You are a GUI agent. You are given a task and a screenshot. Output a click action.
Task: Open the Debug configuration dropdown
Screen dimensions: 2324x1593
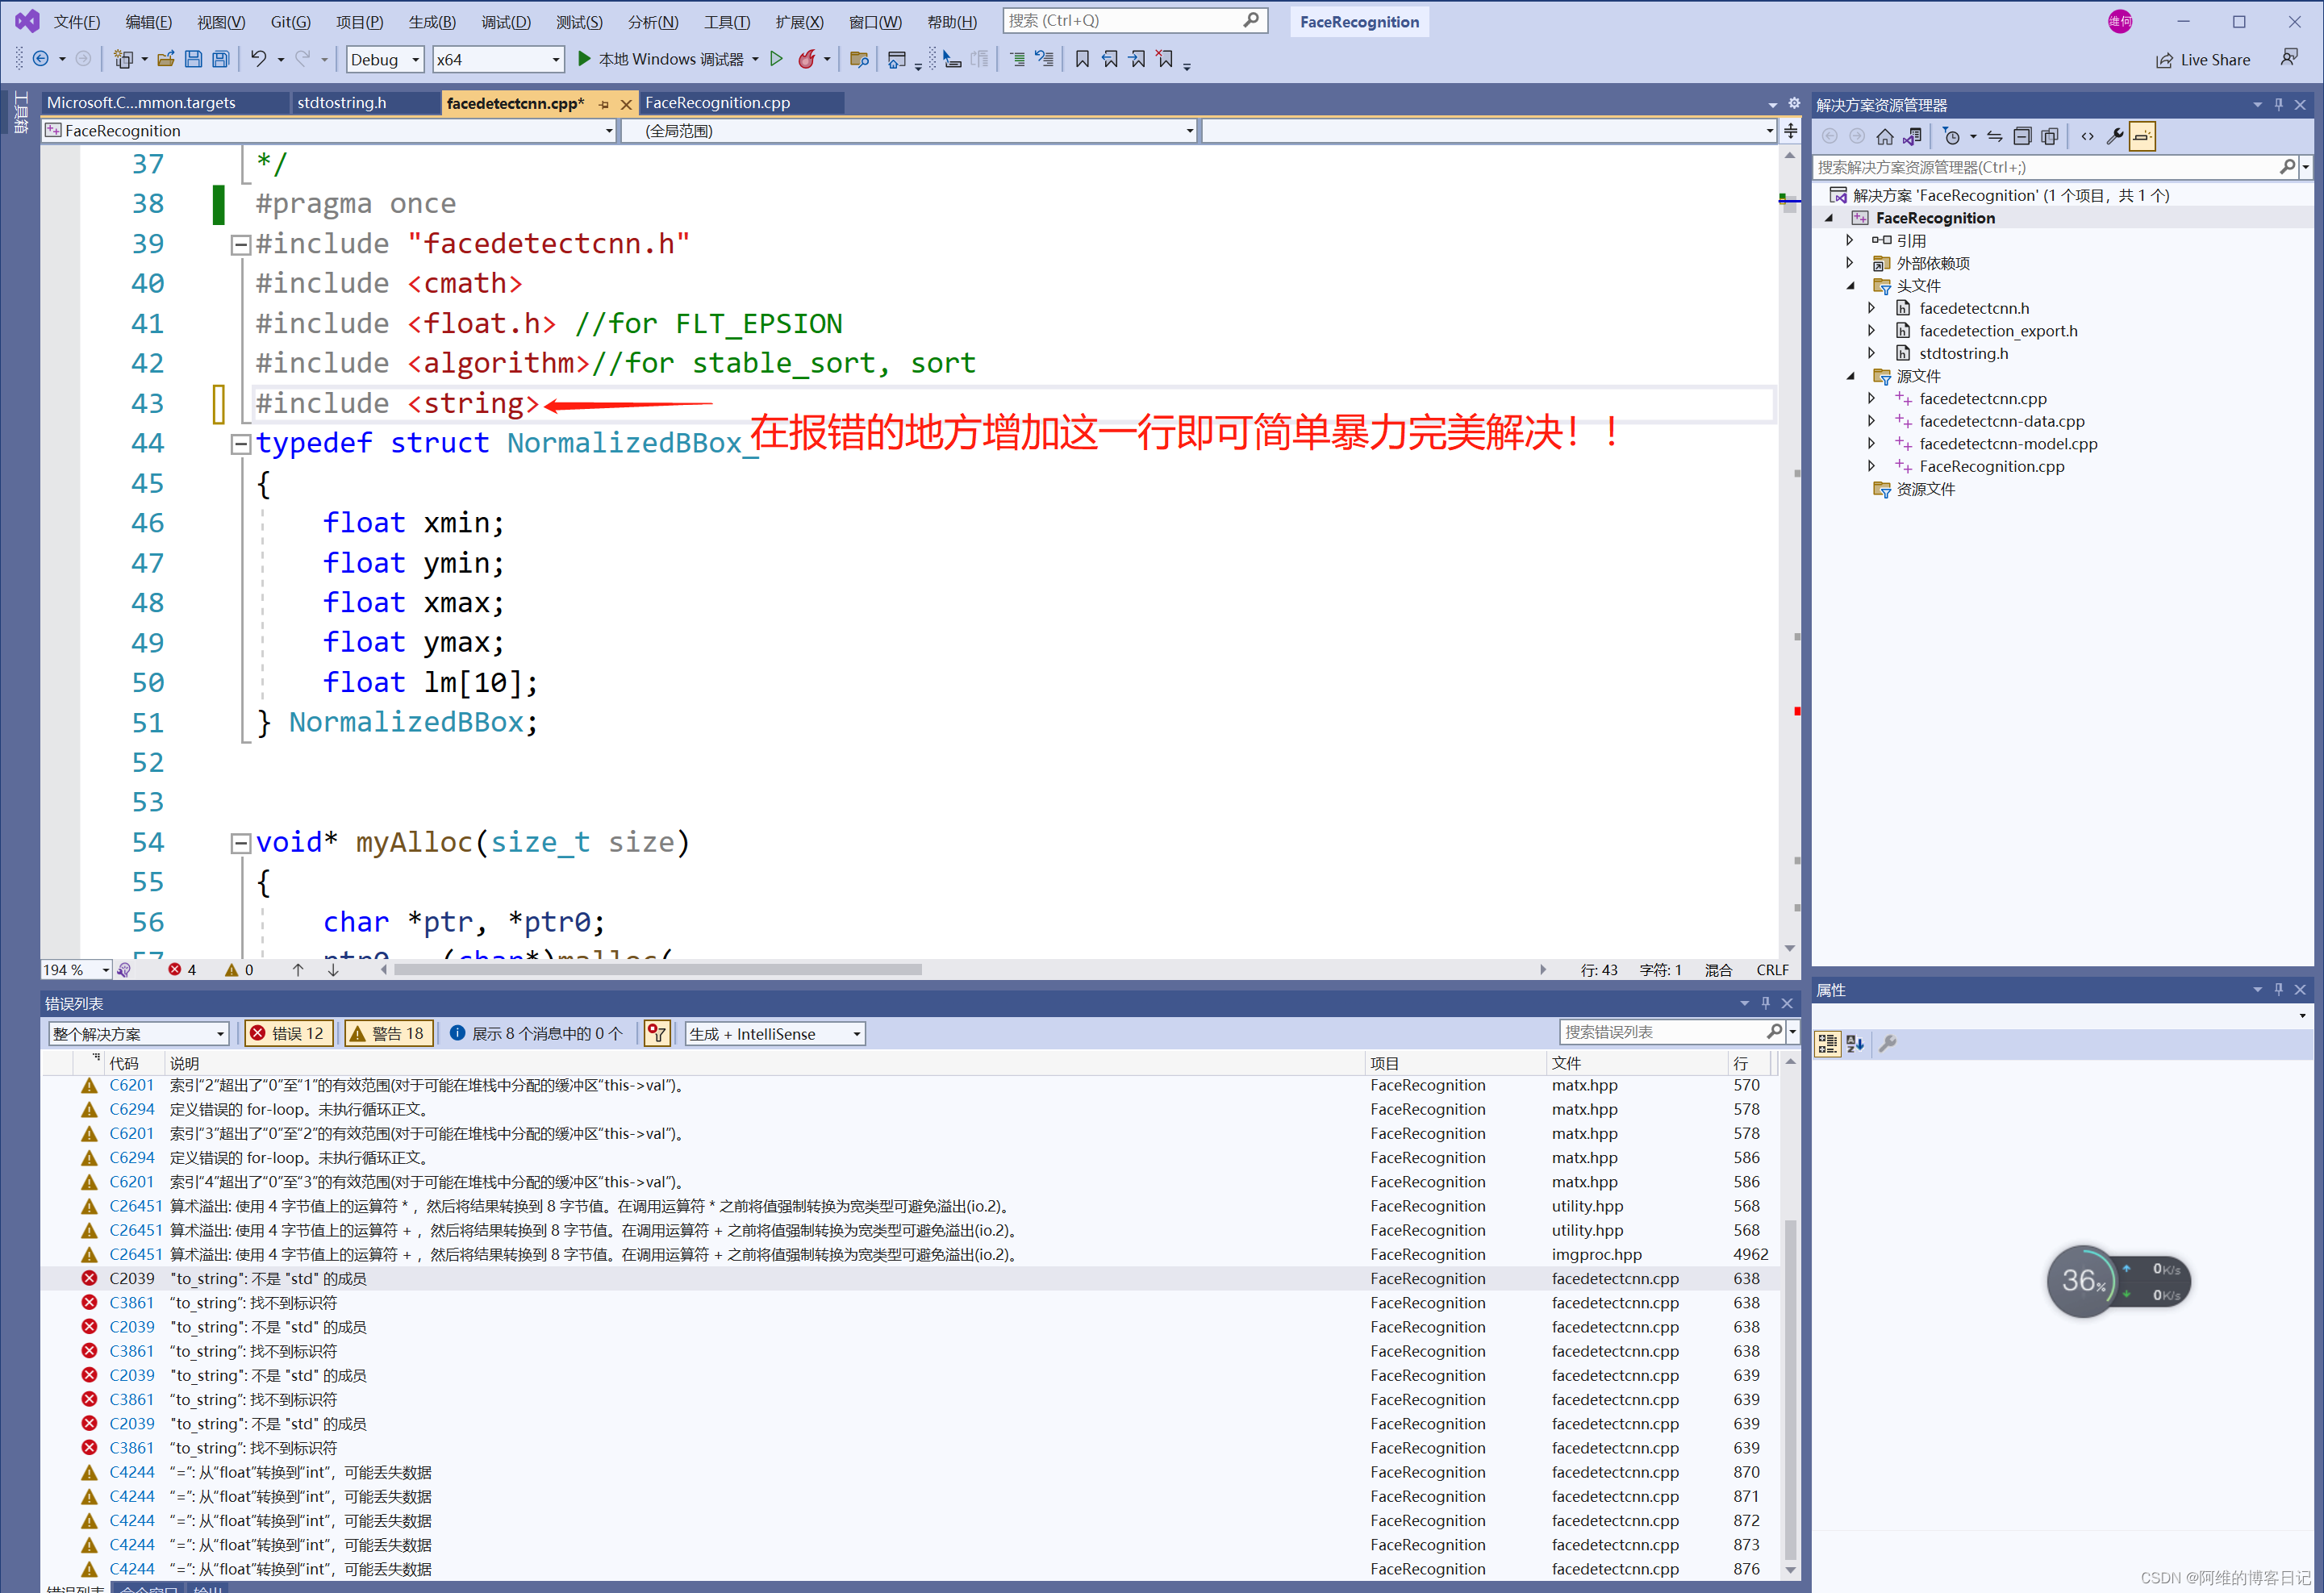[x=385, y=59]
